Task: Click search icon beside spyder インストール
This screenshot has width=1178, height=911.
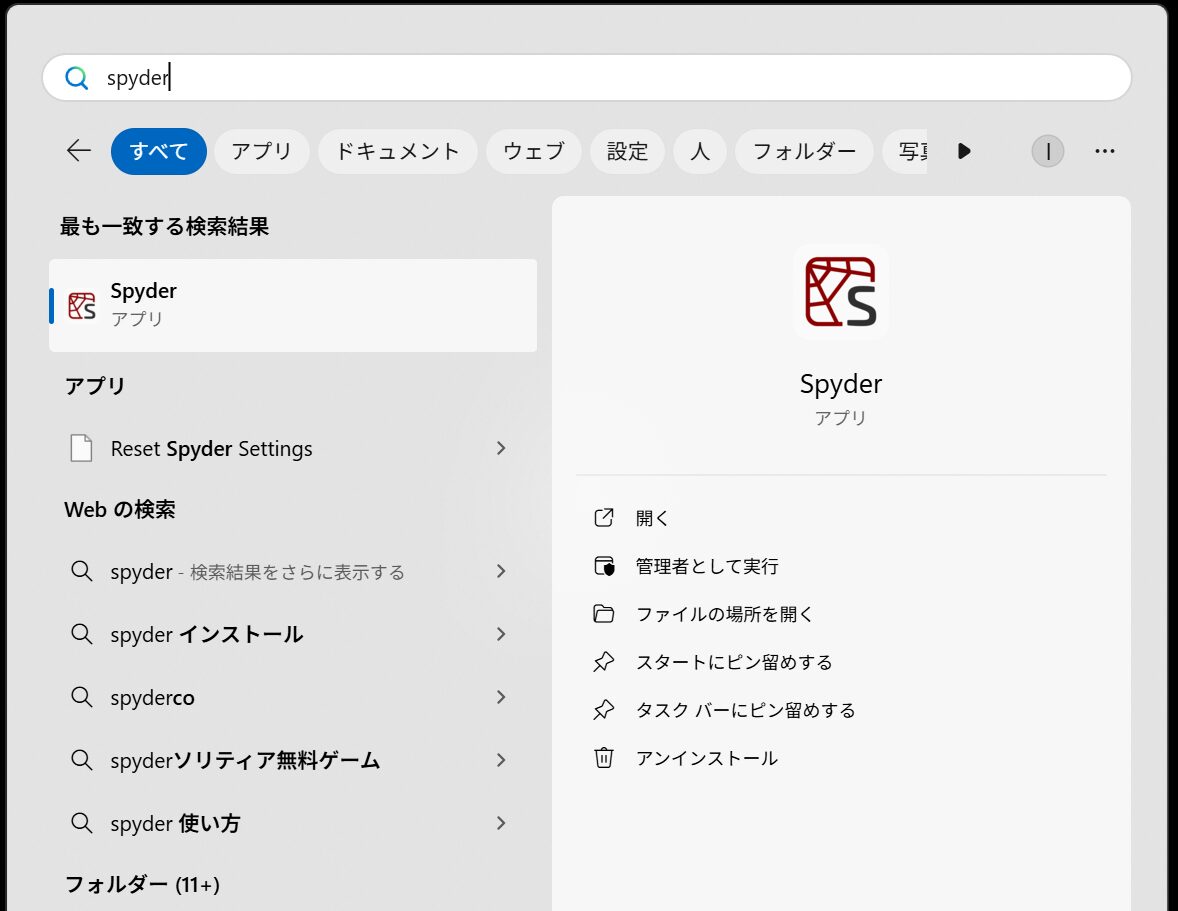Action: point(81,635)
